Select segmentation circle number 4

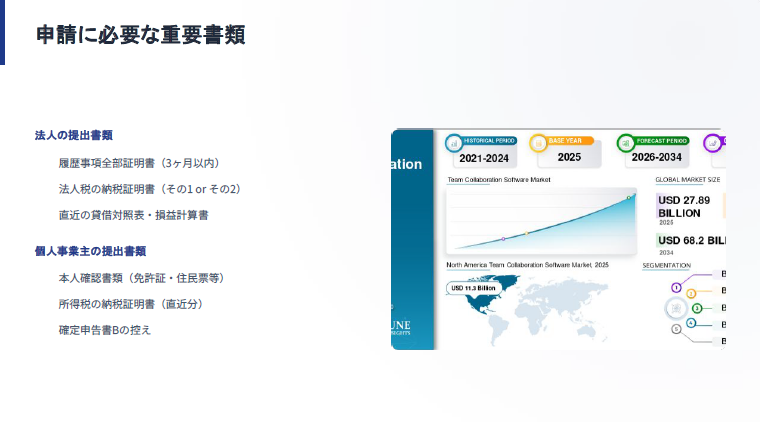tap(691, 323)
